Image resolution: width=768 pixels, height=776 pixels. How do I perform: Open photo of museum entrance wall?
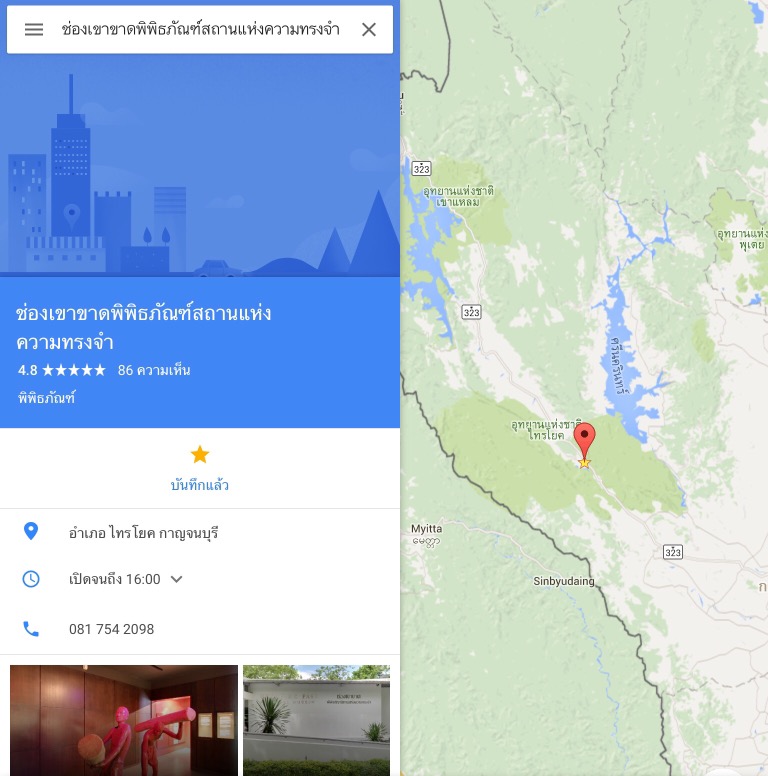pos(317,721)
